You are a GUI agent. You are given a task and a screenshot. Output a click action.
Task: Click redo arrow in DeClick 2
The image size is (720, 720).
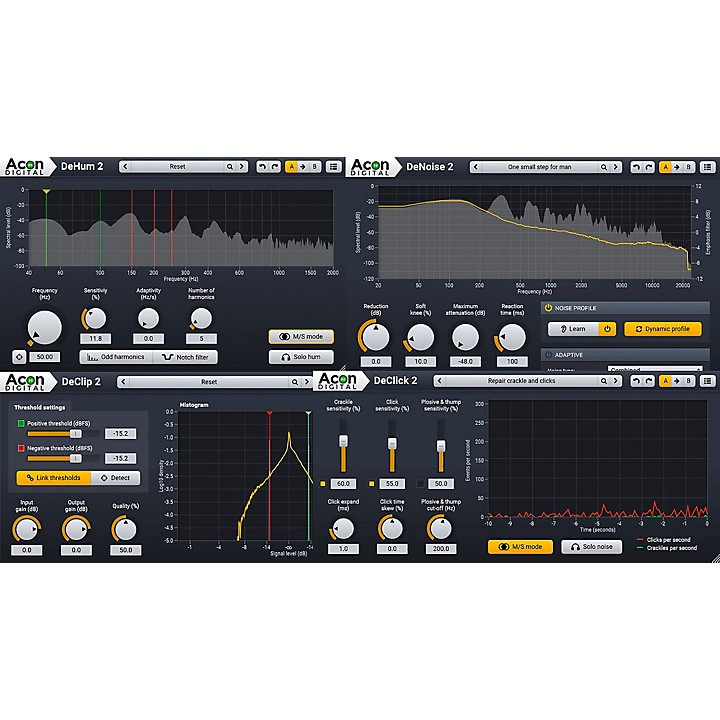[x=648, y=381]
